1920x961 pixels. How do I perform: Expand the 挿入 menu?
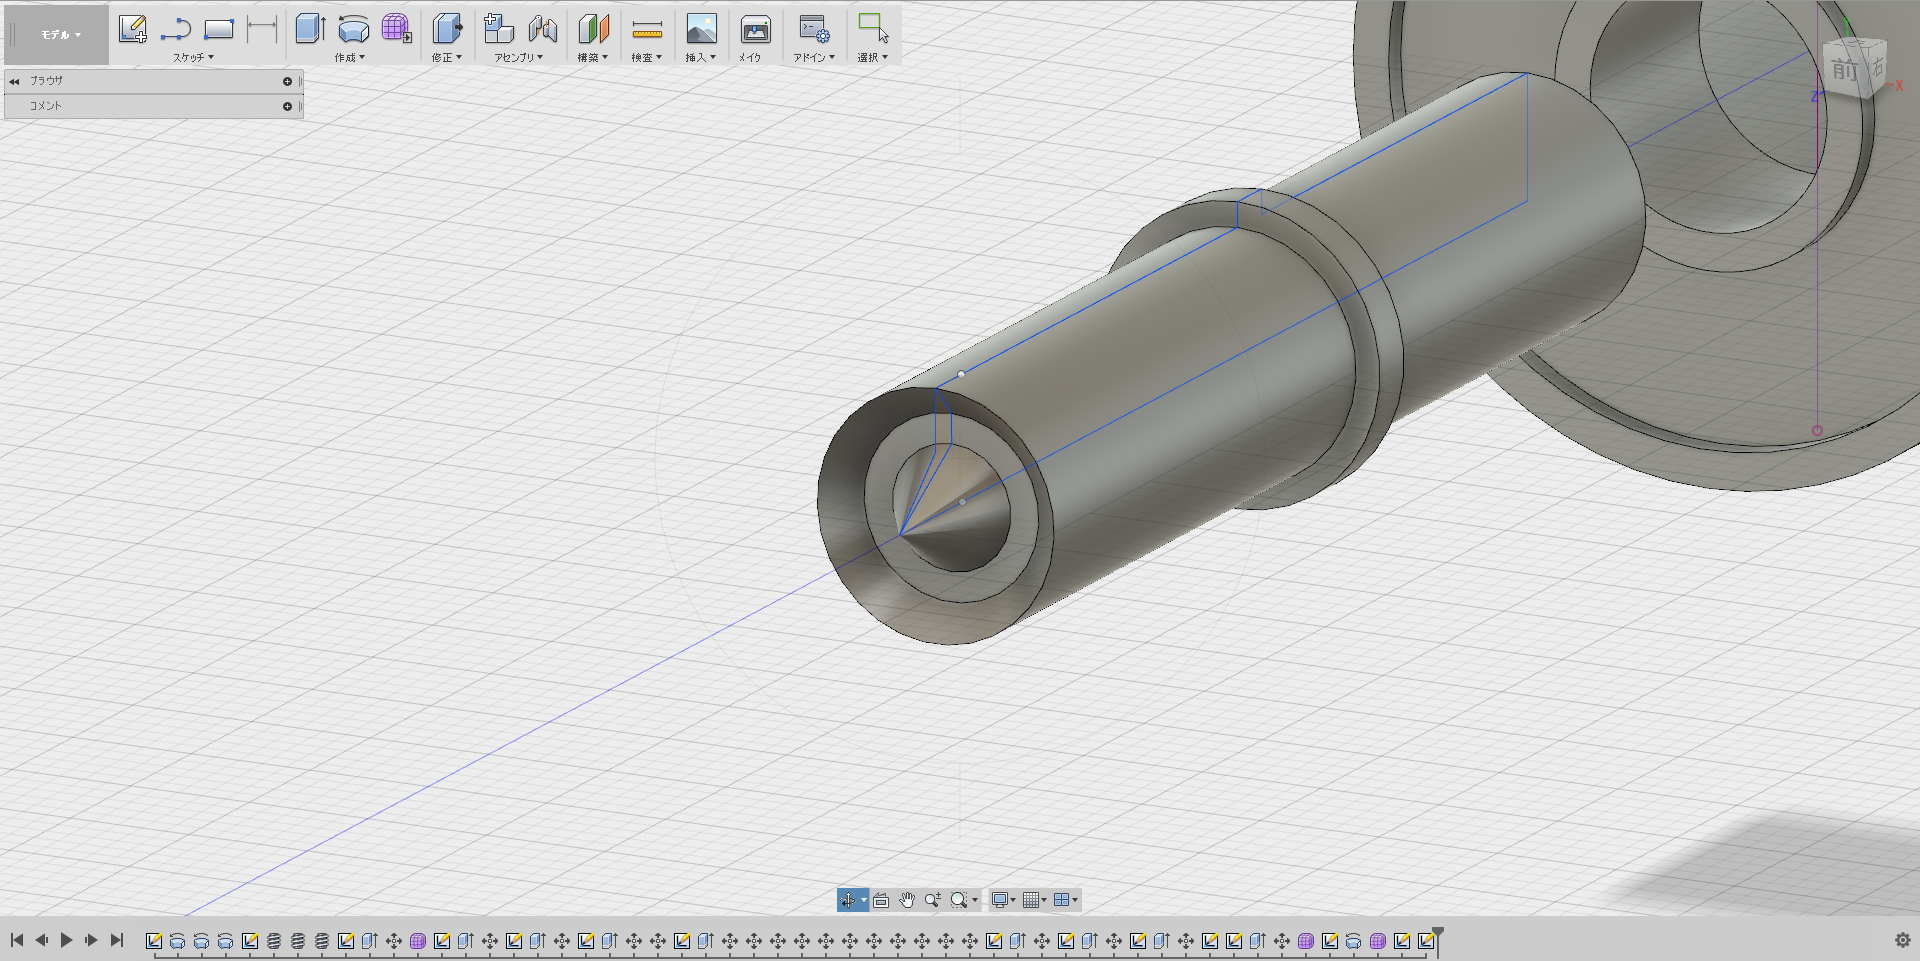pyautogui.click(x=700, y=58)
